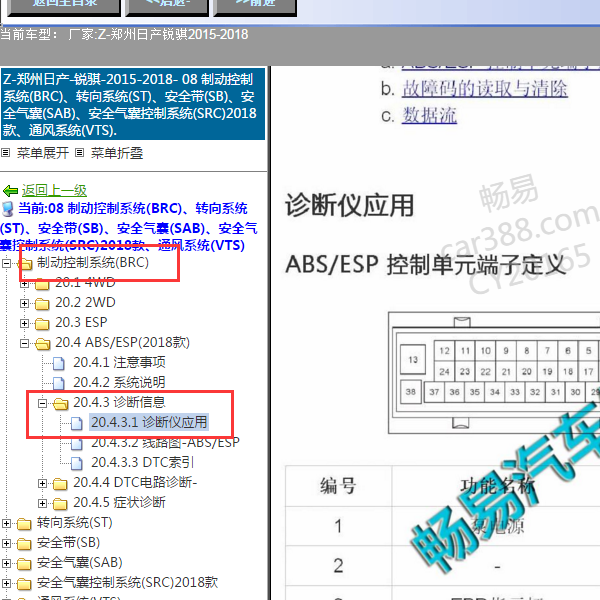This screenshot has height=600, width=600.
Task: Click the 20.3 ESP folder icon
Action: coord(42,324)
